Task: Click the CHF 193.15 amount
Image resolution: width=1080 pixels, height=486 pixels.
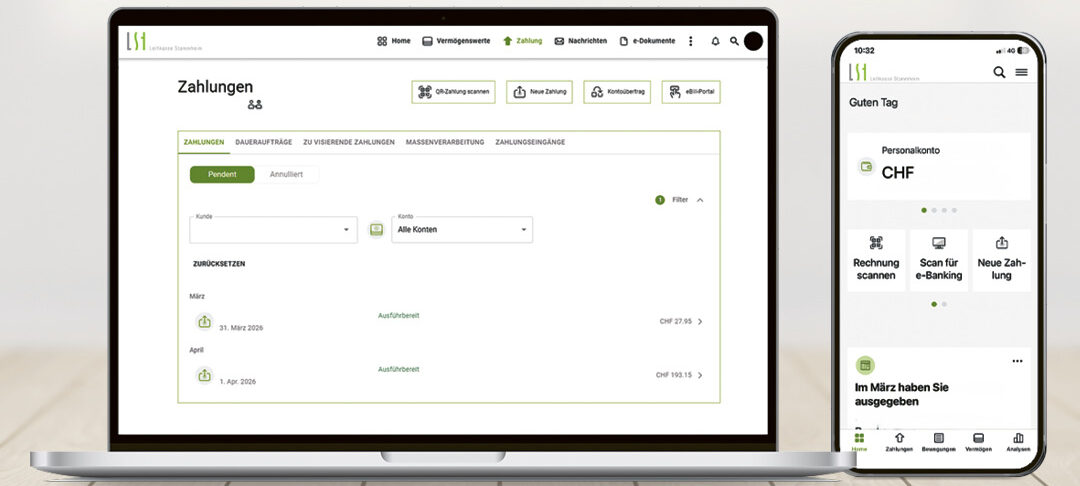Action: coord(674,375)
